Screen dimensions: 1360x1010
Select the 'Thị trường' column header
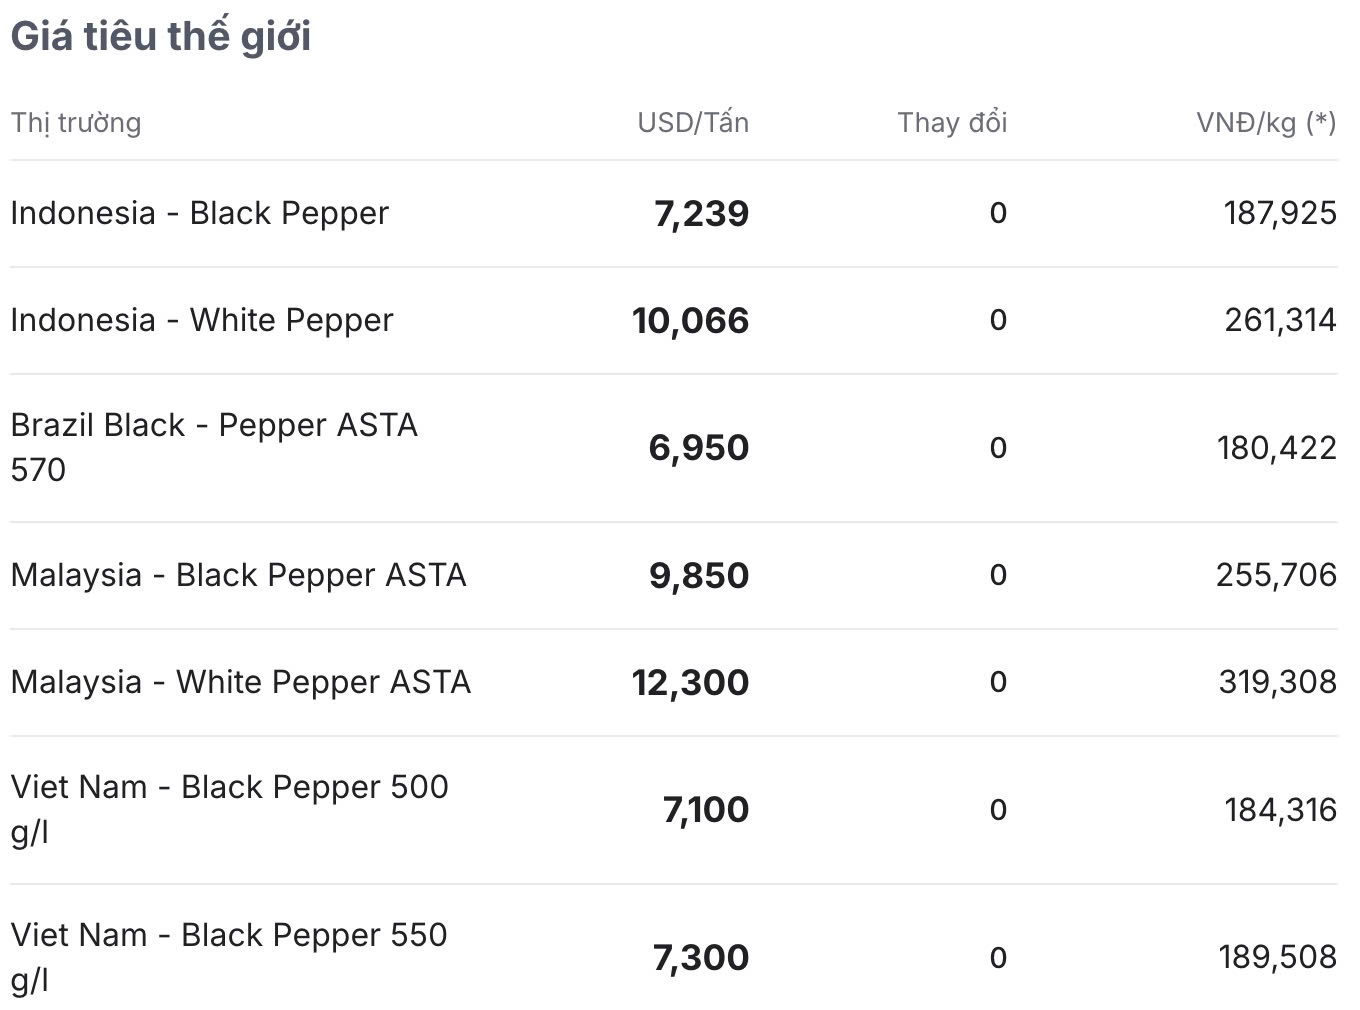[x=76, y=123]
